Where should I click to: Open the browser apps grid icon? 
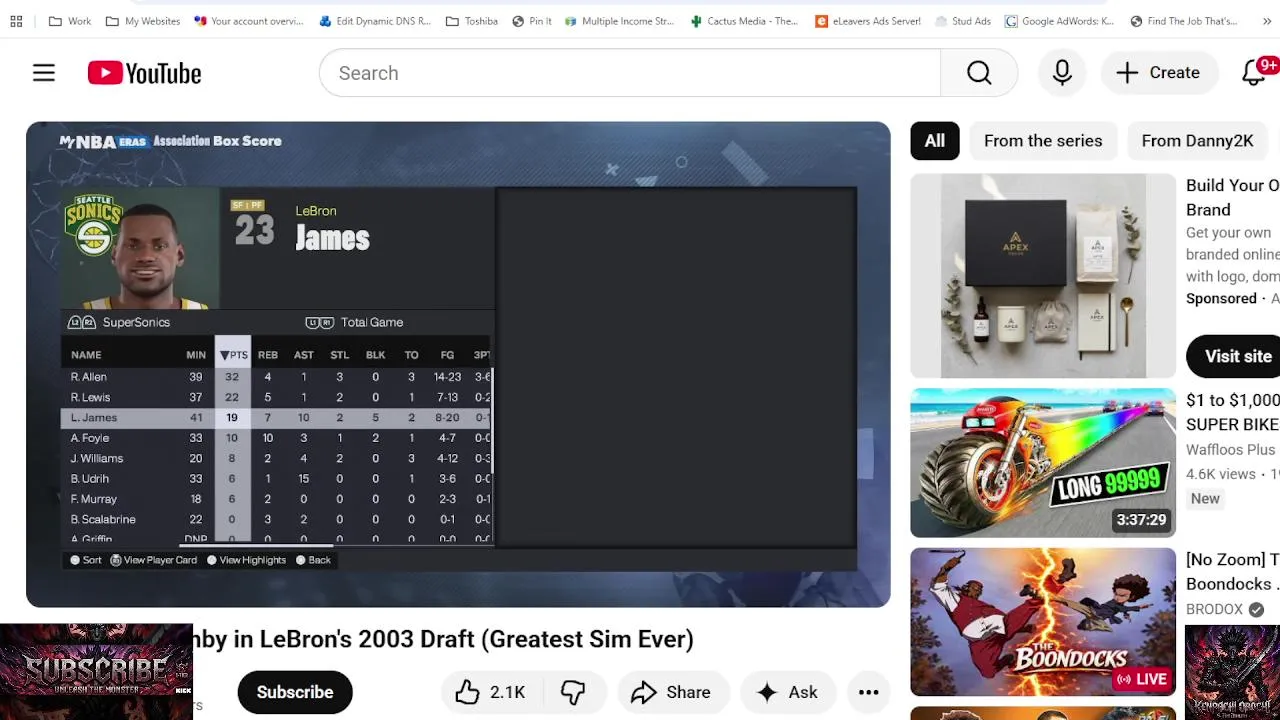(16, 21)
